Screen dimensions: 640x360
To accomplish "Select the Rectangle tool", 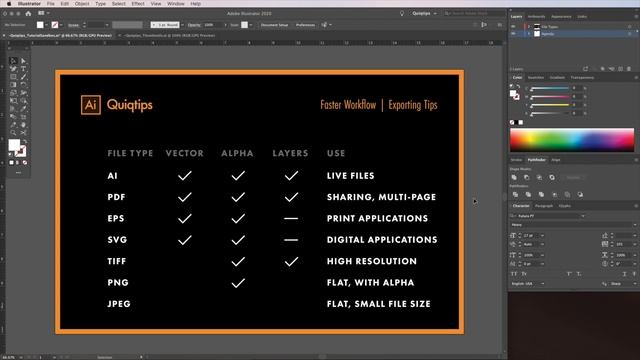I will coord(13,77).
